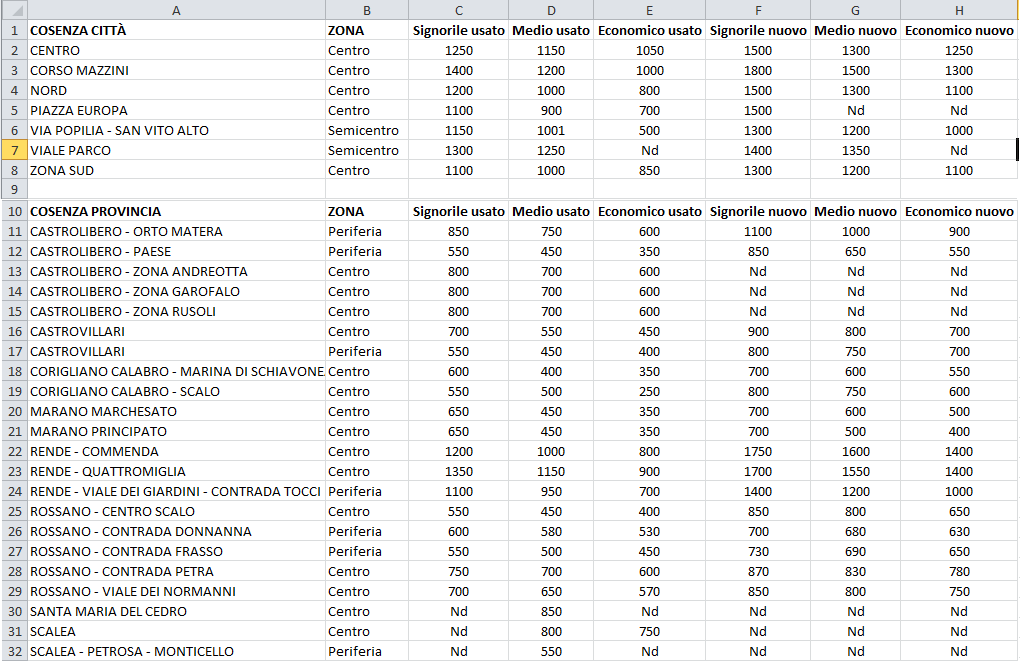The width and height of the screenshot is (1021, 663).
Task: Select the column E header
Action: (649, 10)
